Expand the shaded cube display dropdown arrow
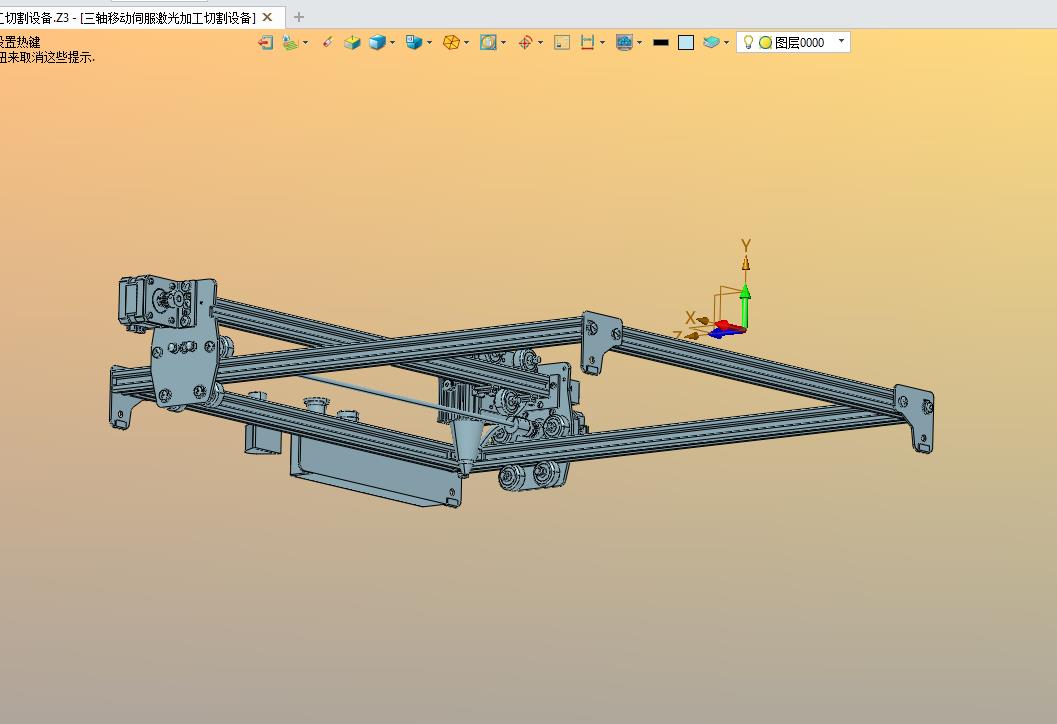Image resolution: width=1057 pixels, height=724 pixels. tap(392, 42)
